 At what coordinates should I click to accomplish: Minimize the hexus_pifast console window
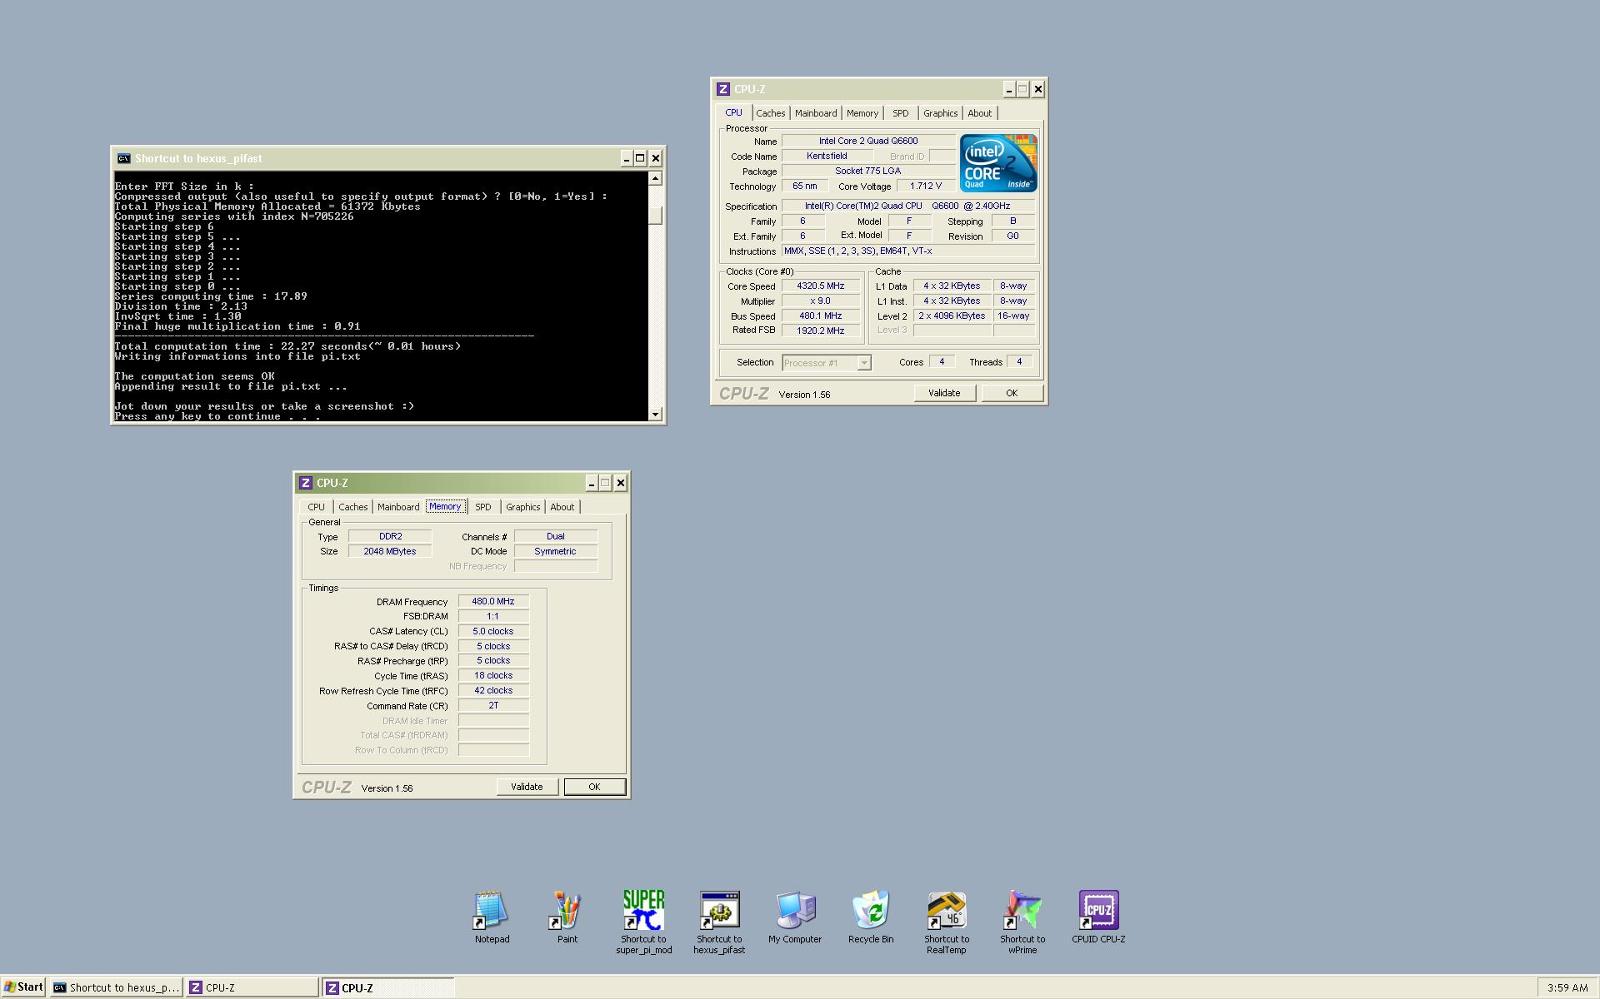(x=627, y=158)
